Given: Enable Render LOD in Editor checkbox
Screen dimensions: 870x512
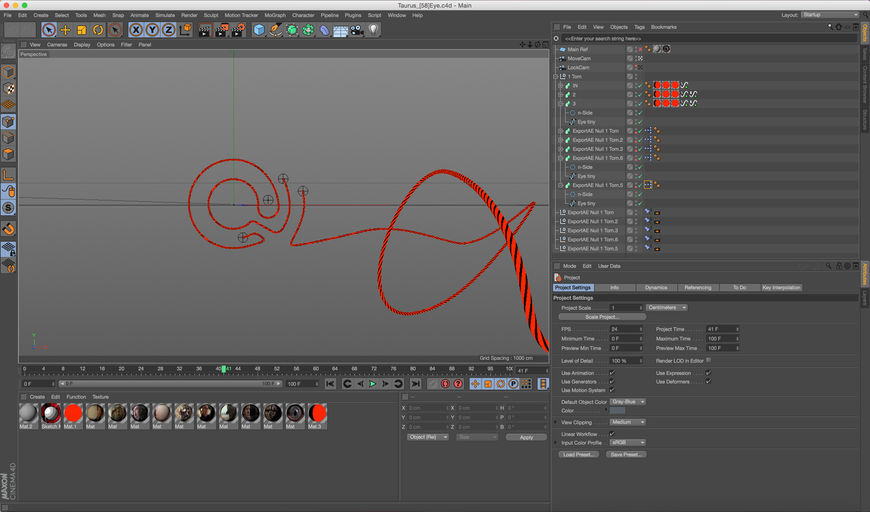Looking at the screenshot, I should click(x=708, y=360).
